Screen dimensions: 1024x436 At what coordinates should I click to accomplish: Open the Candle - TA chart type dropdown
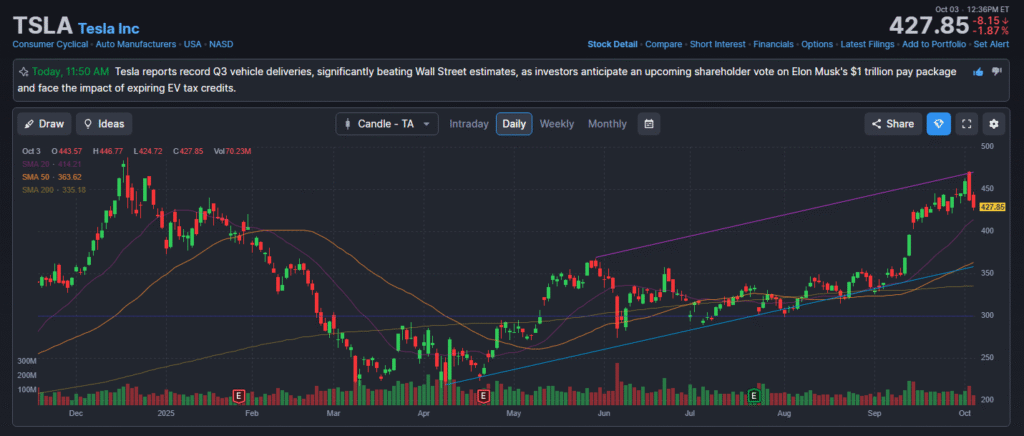pos(387,124)
